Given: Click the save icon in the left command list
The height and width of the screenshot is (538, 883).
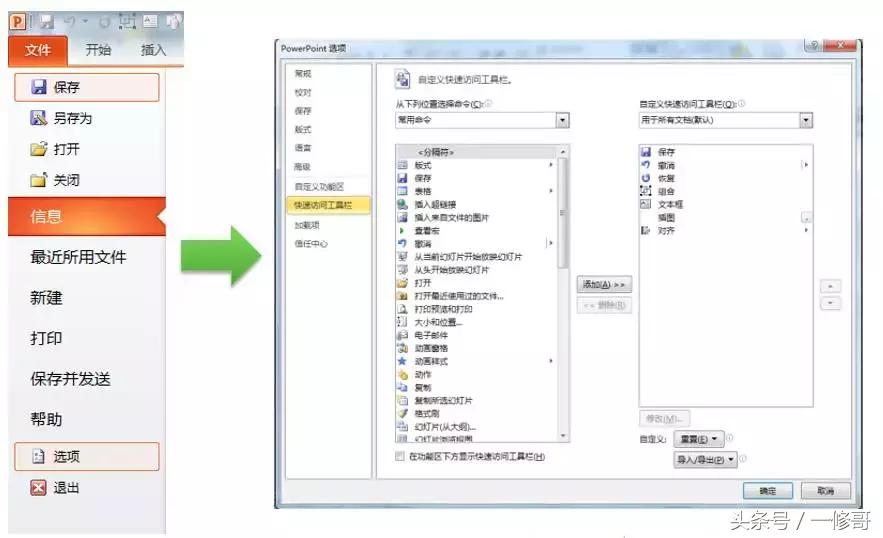Looking at the screenshot, I should 402,178.
